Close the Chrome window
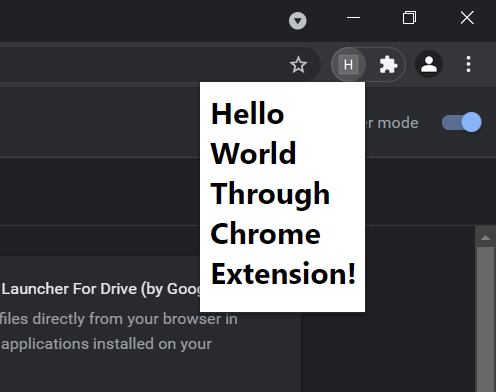 click(x=467, y=18)
